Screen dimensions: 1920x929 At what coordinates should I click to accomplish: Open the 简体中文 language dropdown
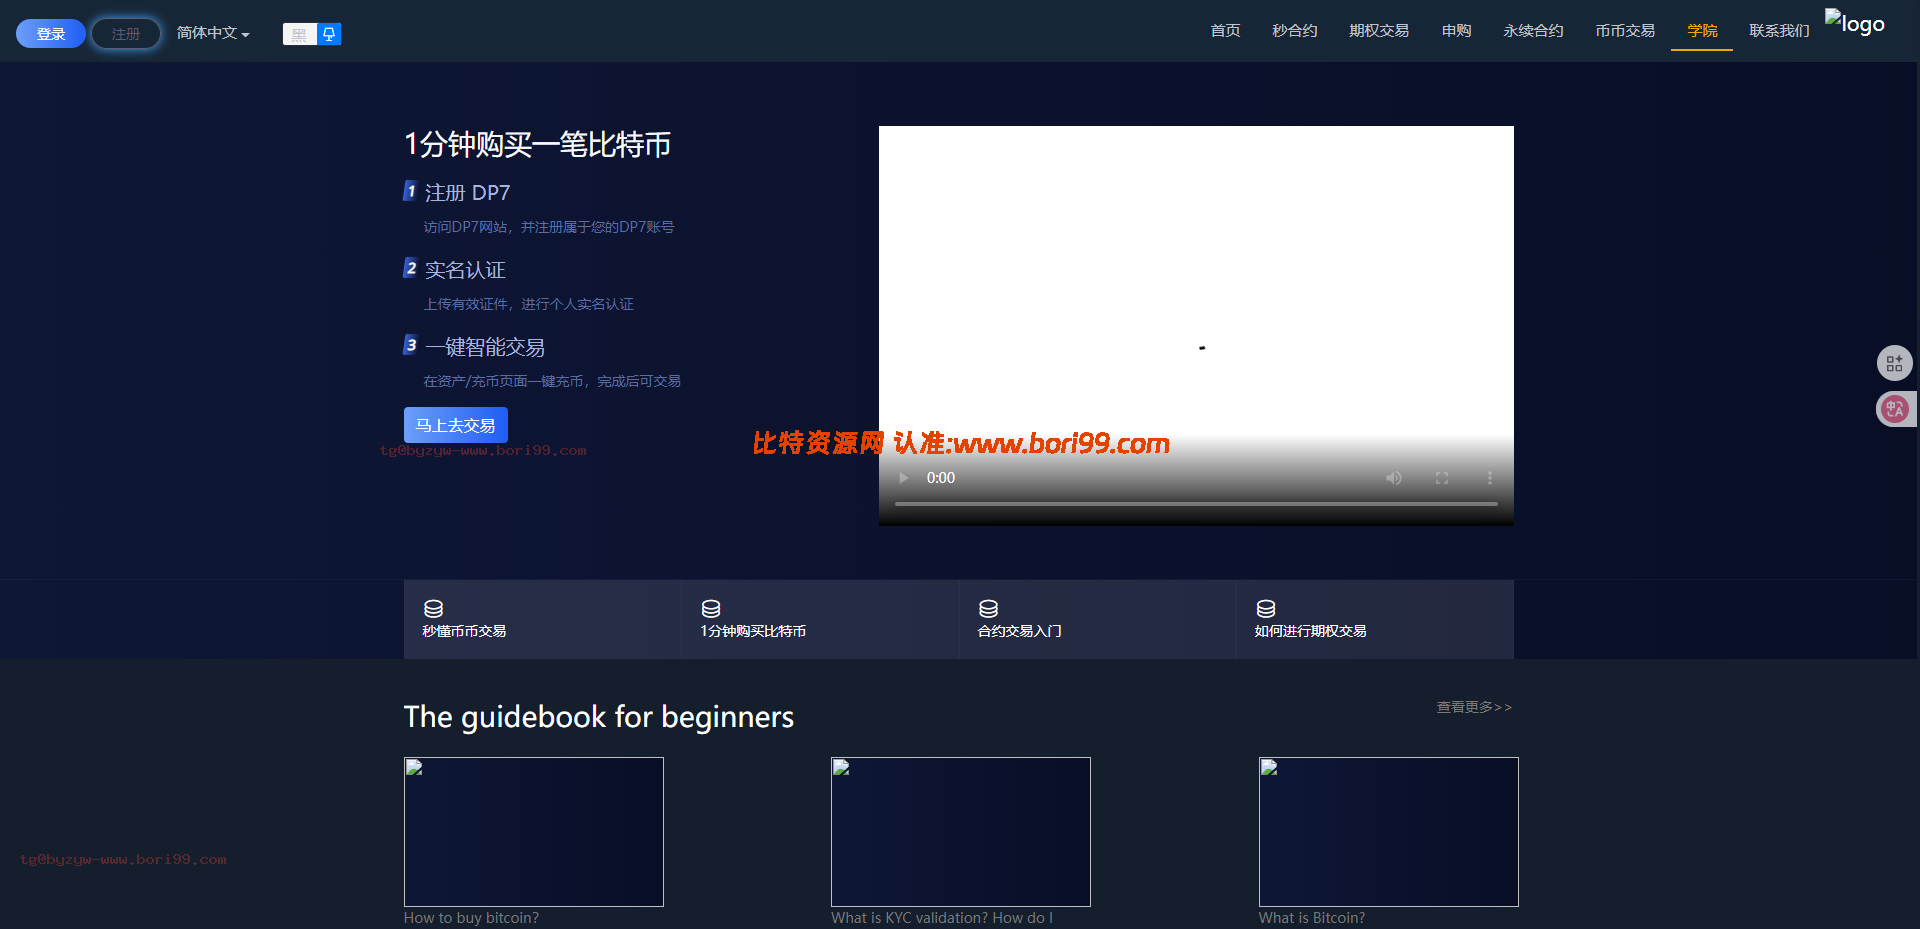pos(213,33)
